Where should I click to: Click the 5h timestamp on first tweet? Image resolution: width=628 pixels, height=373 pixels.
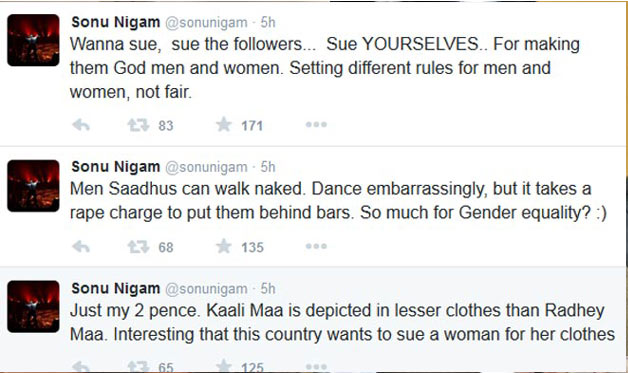pos(268,22)
